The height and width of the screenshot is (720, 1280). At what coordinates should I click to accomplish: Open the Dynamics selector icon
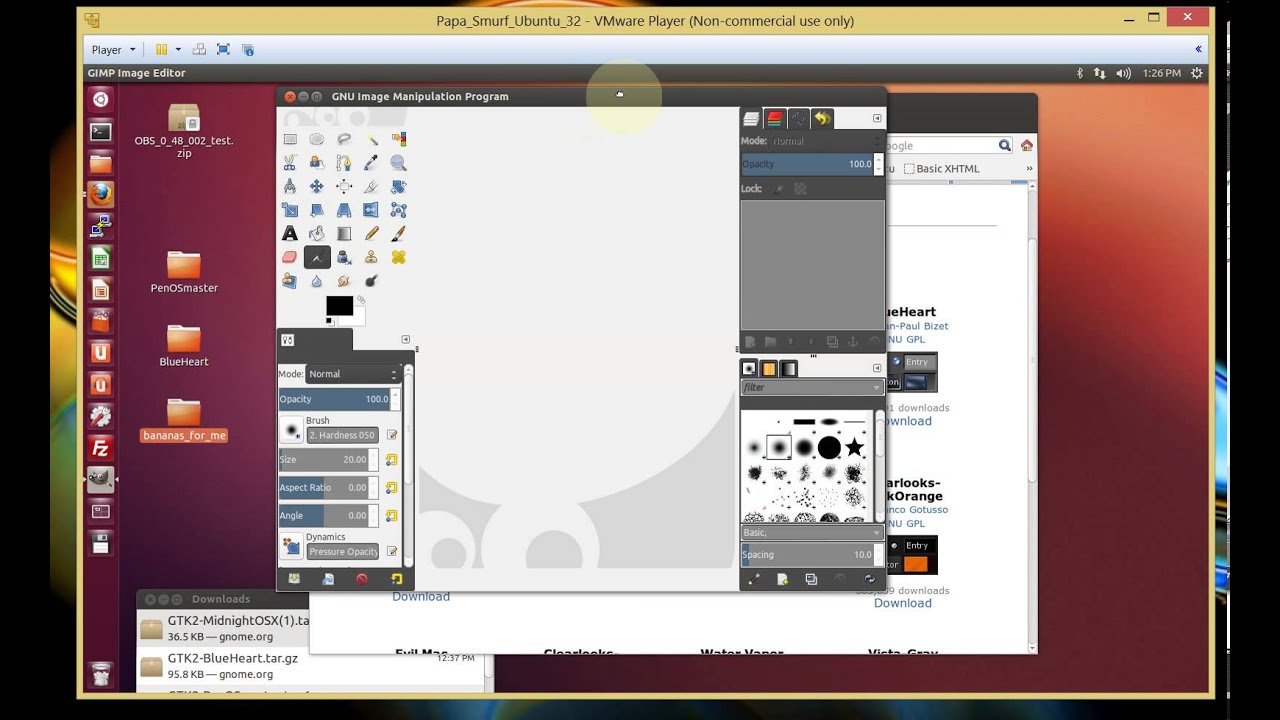pyautogui.click(x=291, y=546)
